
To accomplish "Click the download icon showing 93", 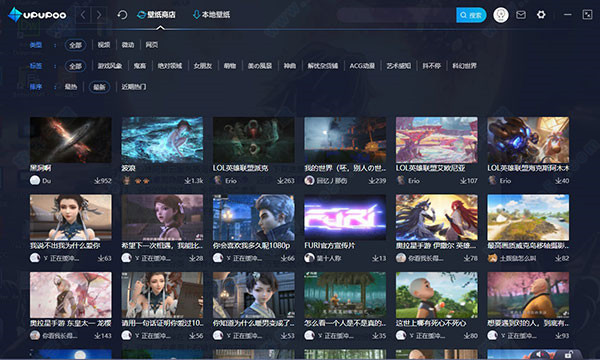I will pos(558,336).
